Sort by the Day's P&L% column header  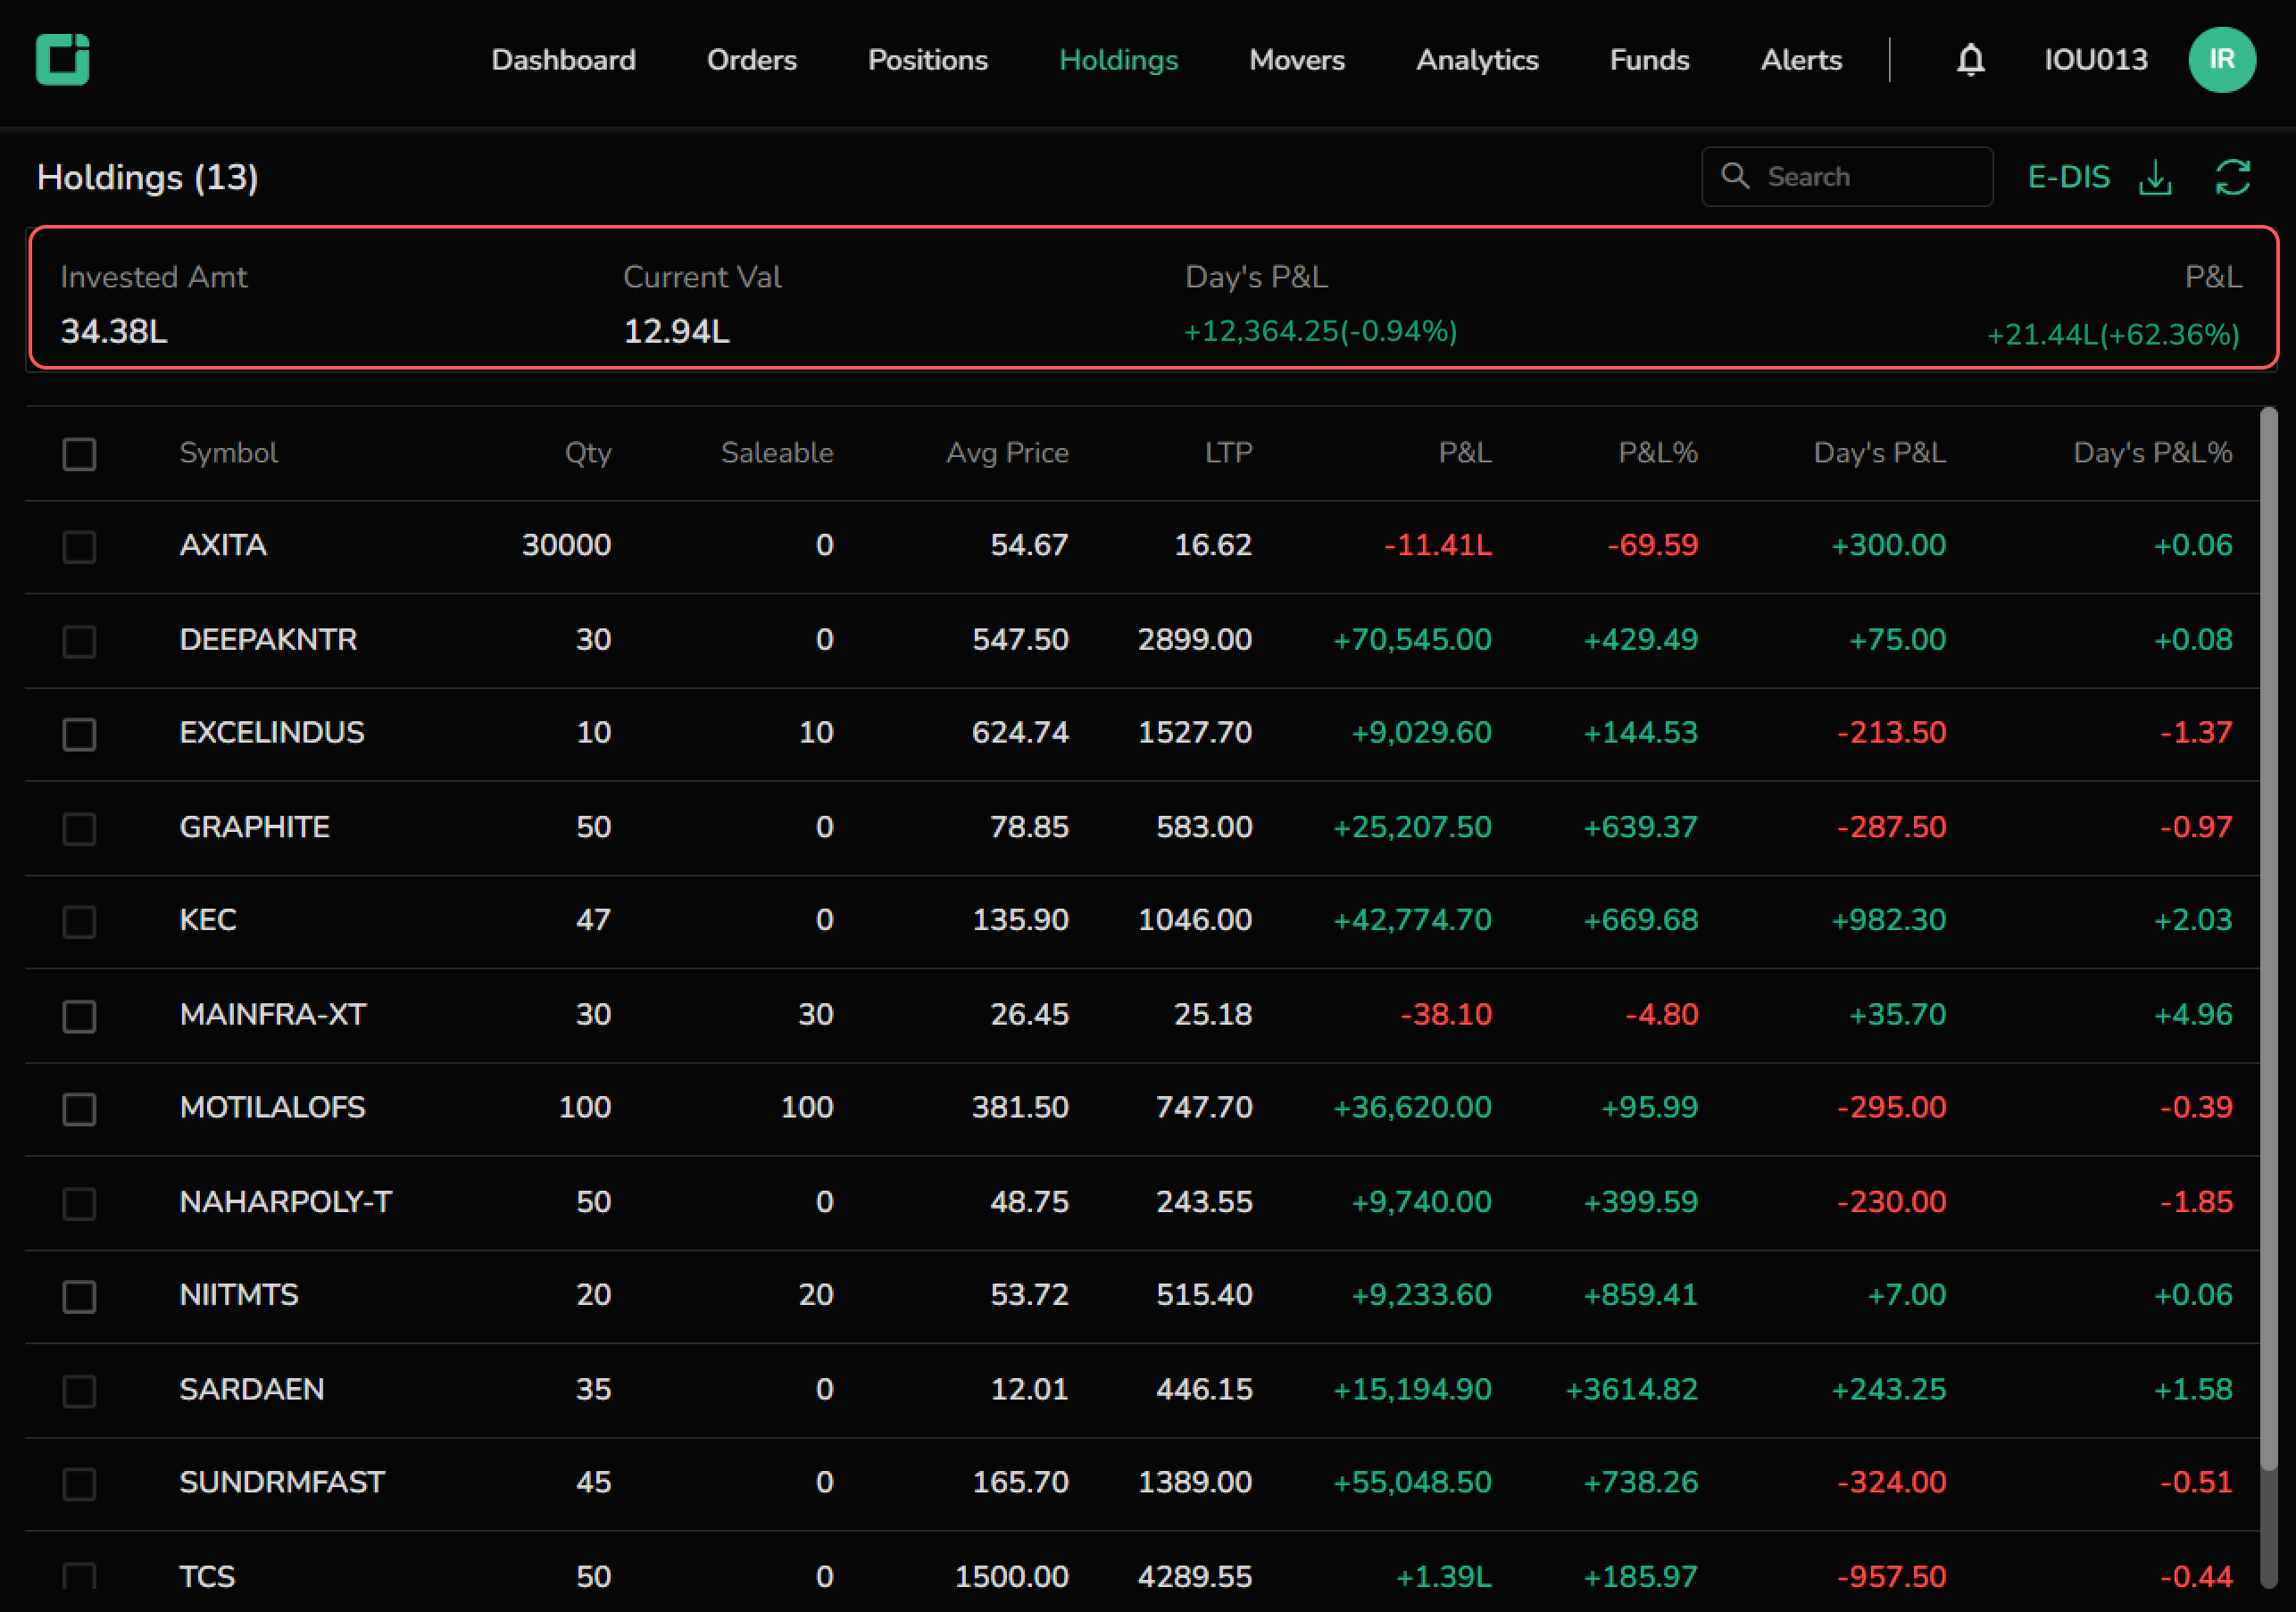click(2152, 453)
